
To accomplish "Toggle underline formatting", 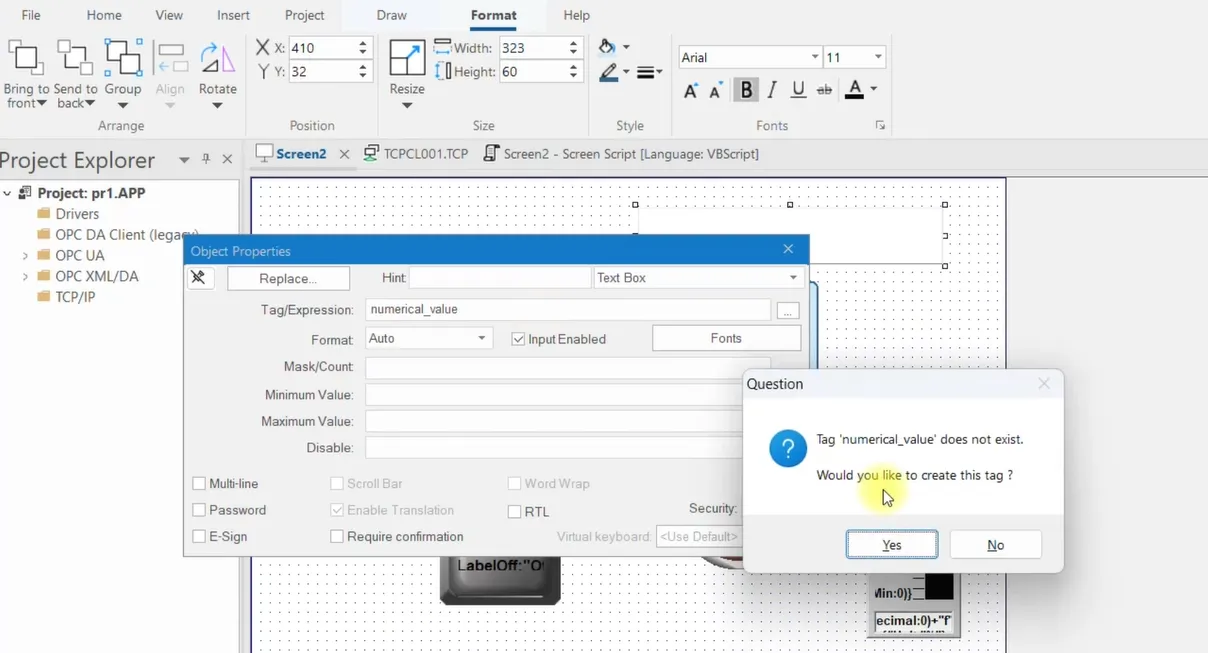I will [798, 90].
